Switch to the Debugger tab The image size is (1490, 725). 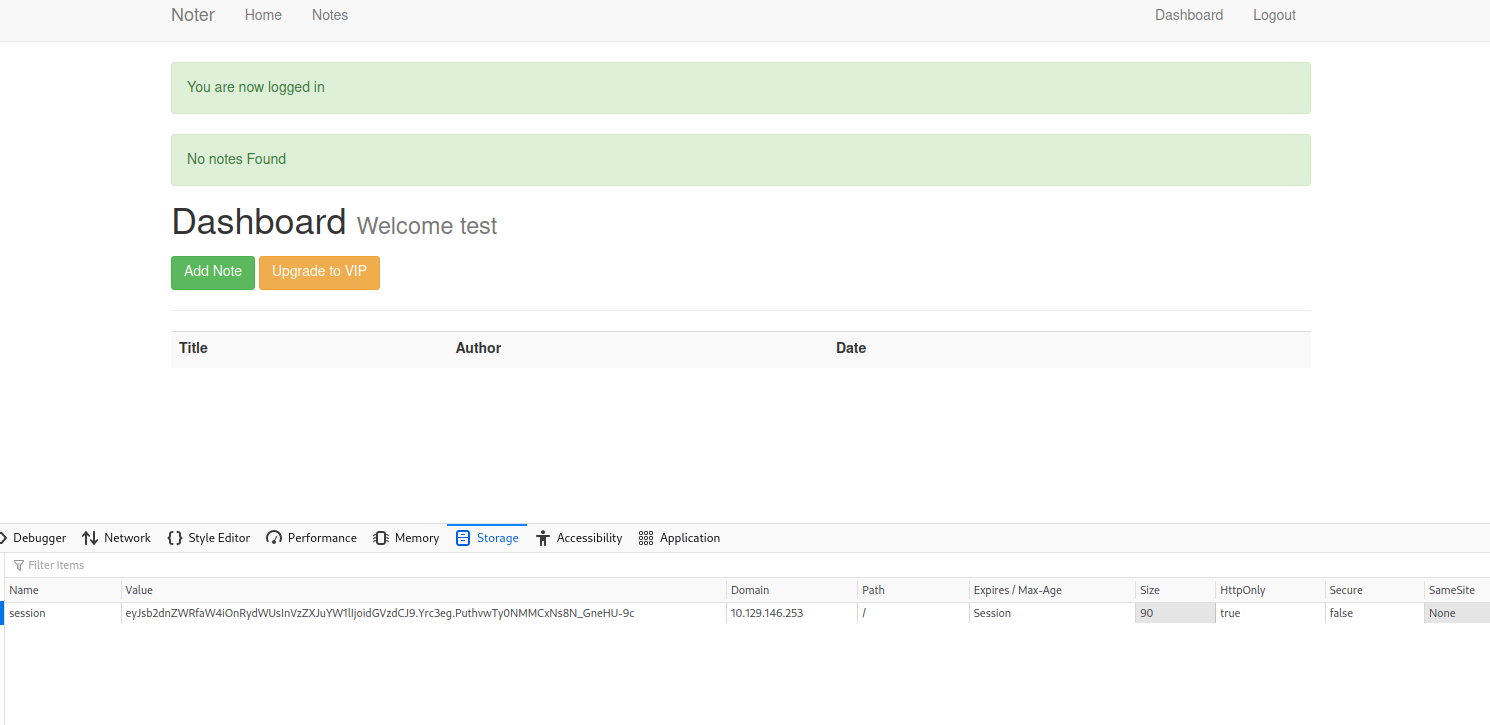pyautogui.click(x=38, y=538)
